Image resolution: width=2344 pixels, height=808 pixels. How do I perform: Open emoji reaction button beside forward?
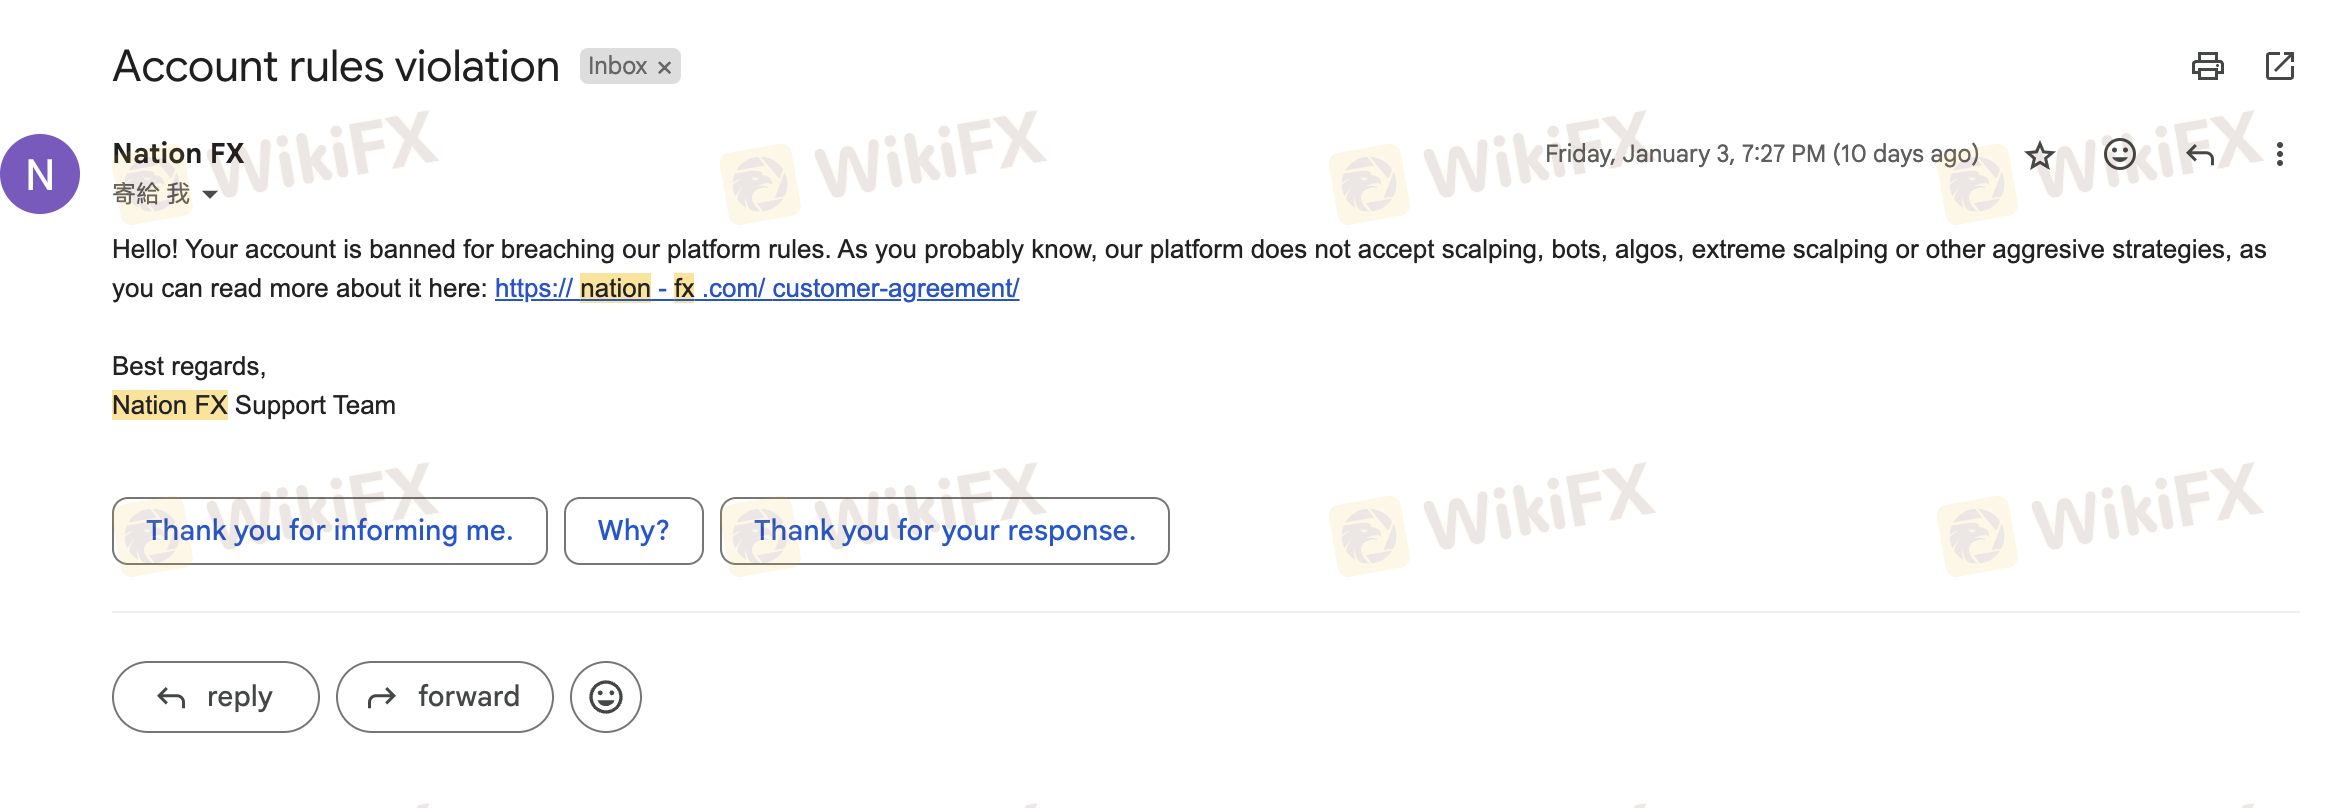coord(606,697)
